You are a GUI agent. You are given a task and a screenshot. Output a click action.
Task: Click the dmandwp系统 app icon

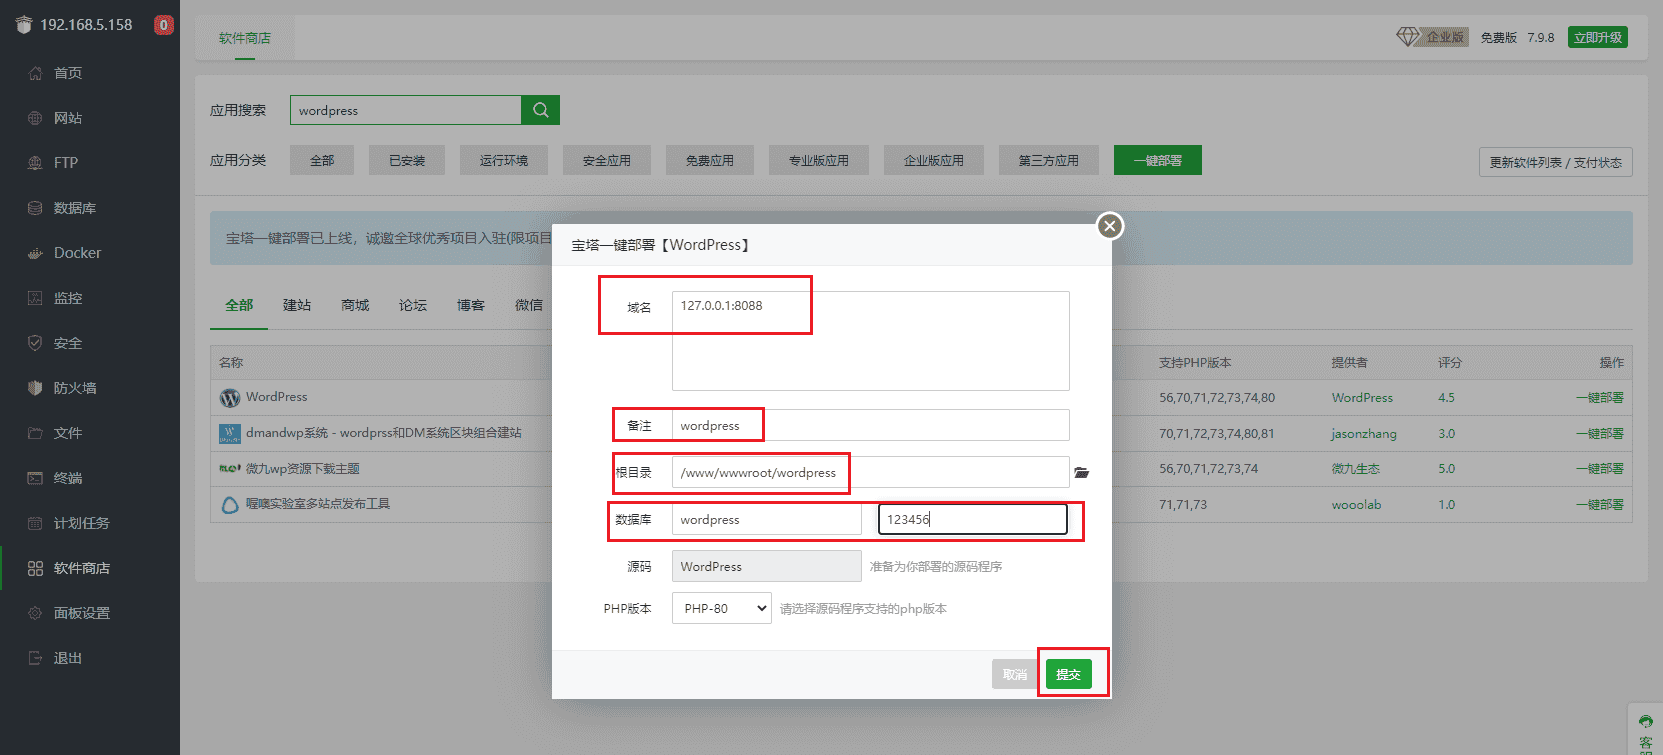(x=230, y=434)
